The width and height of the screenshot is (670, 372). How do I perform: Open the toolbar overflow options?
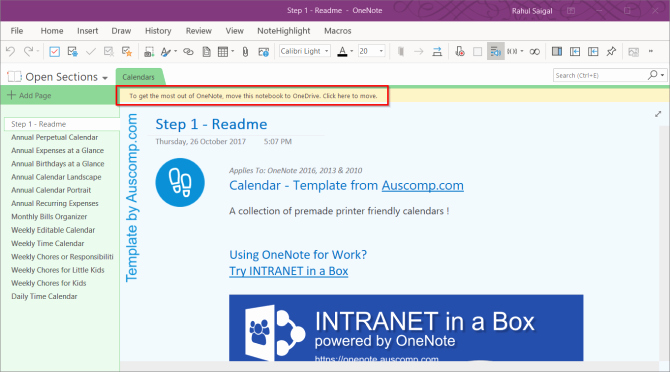click(x=651, y=52)
